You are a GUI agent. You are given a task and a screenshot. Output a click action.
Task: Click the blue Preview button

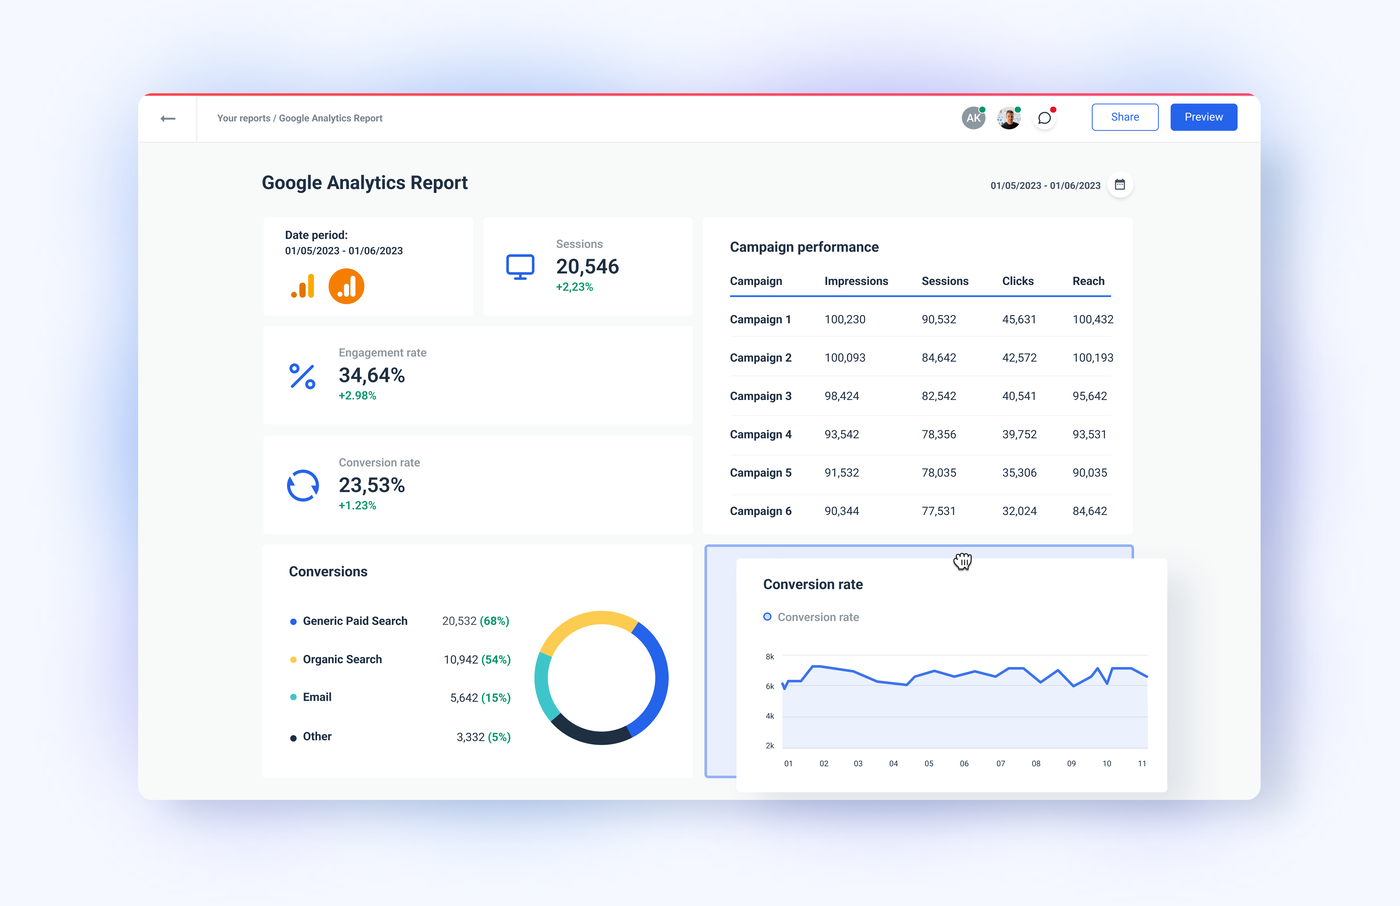tap(1203, 117)
